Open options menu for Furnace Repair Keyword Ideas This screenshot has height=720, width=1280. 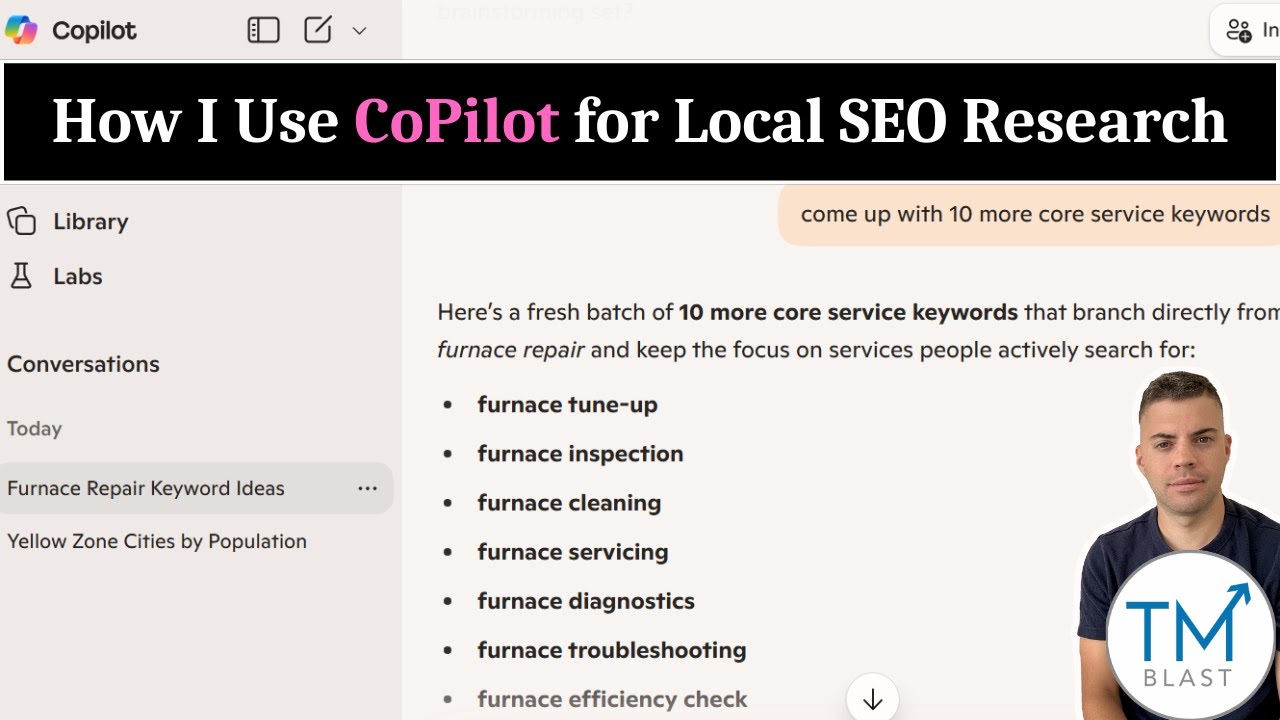[x=368, y=488]
